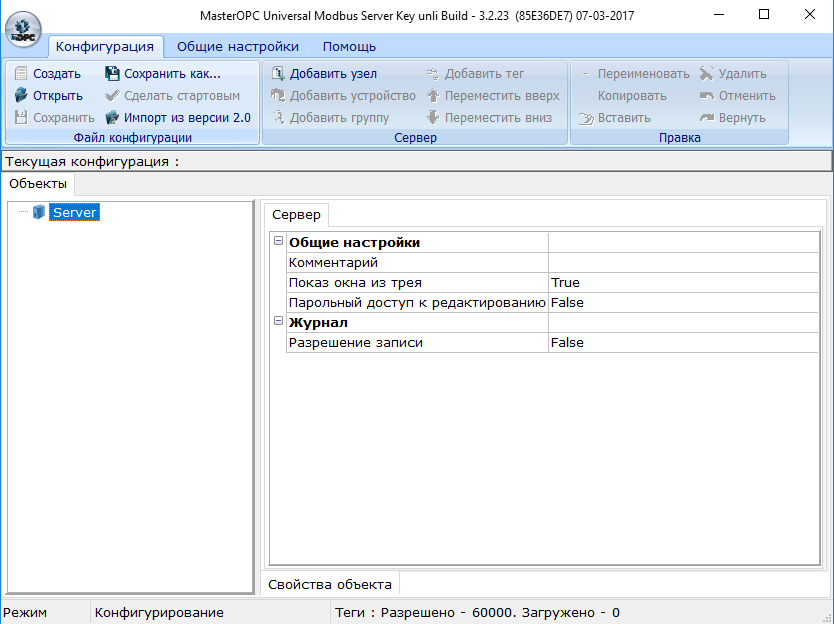Click the Удалить delete icon

pyautogui.click(x=707, y=74)
